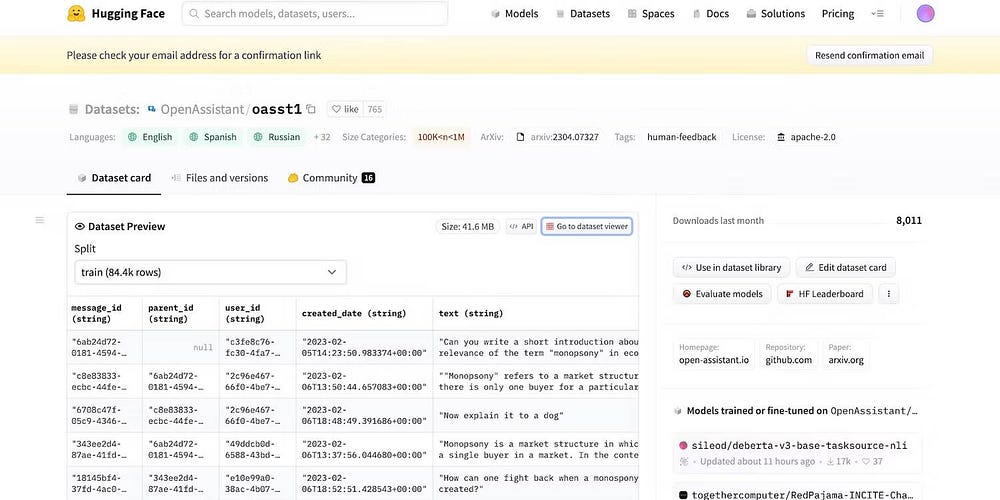Copy the dataset name with copy icon
This screenshot has height=500, width=1000.
(311, 109)
